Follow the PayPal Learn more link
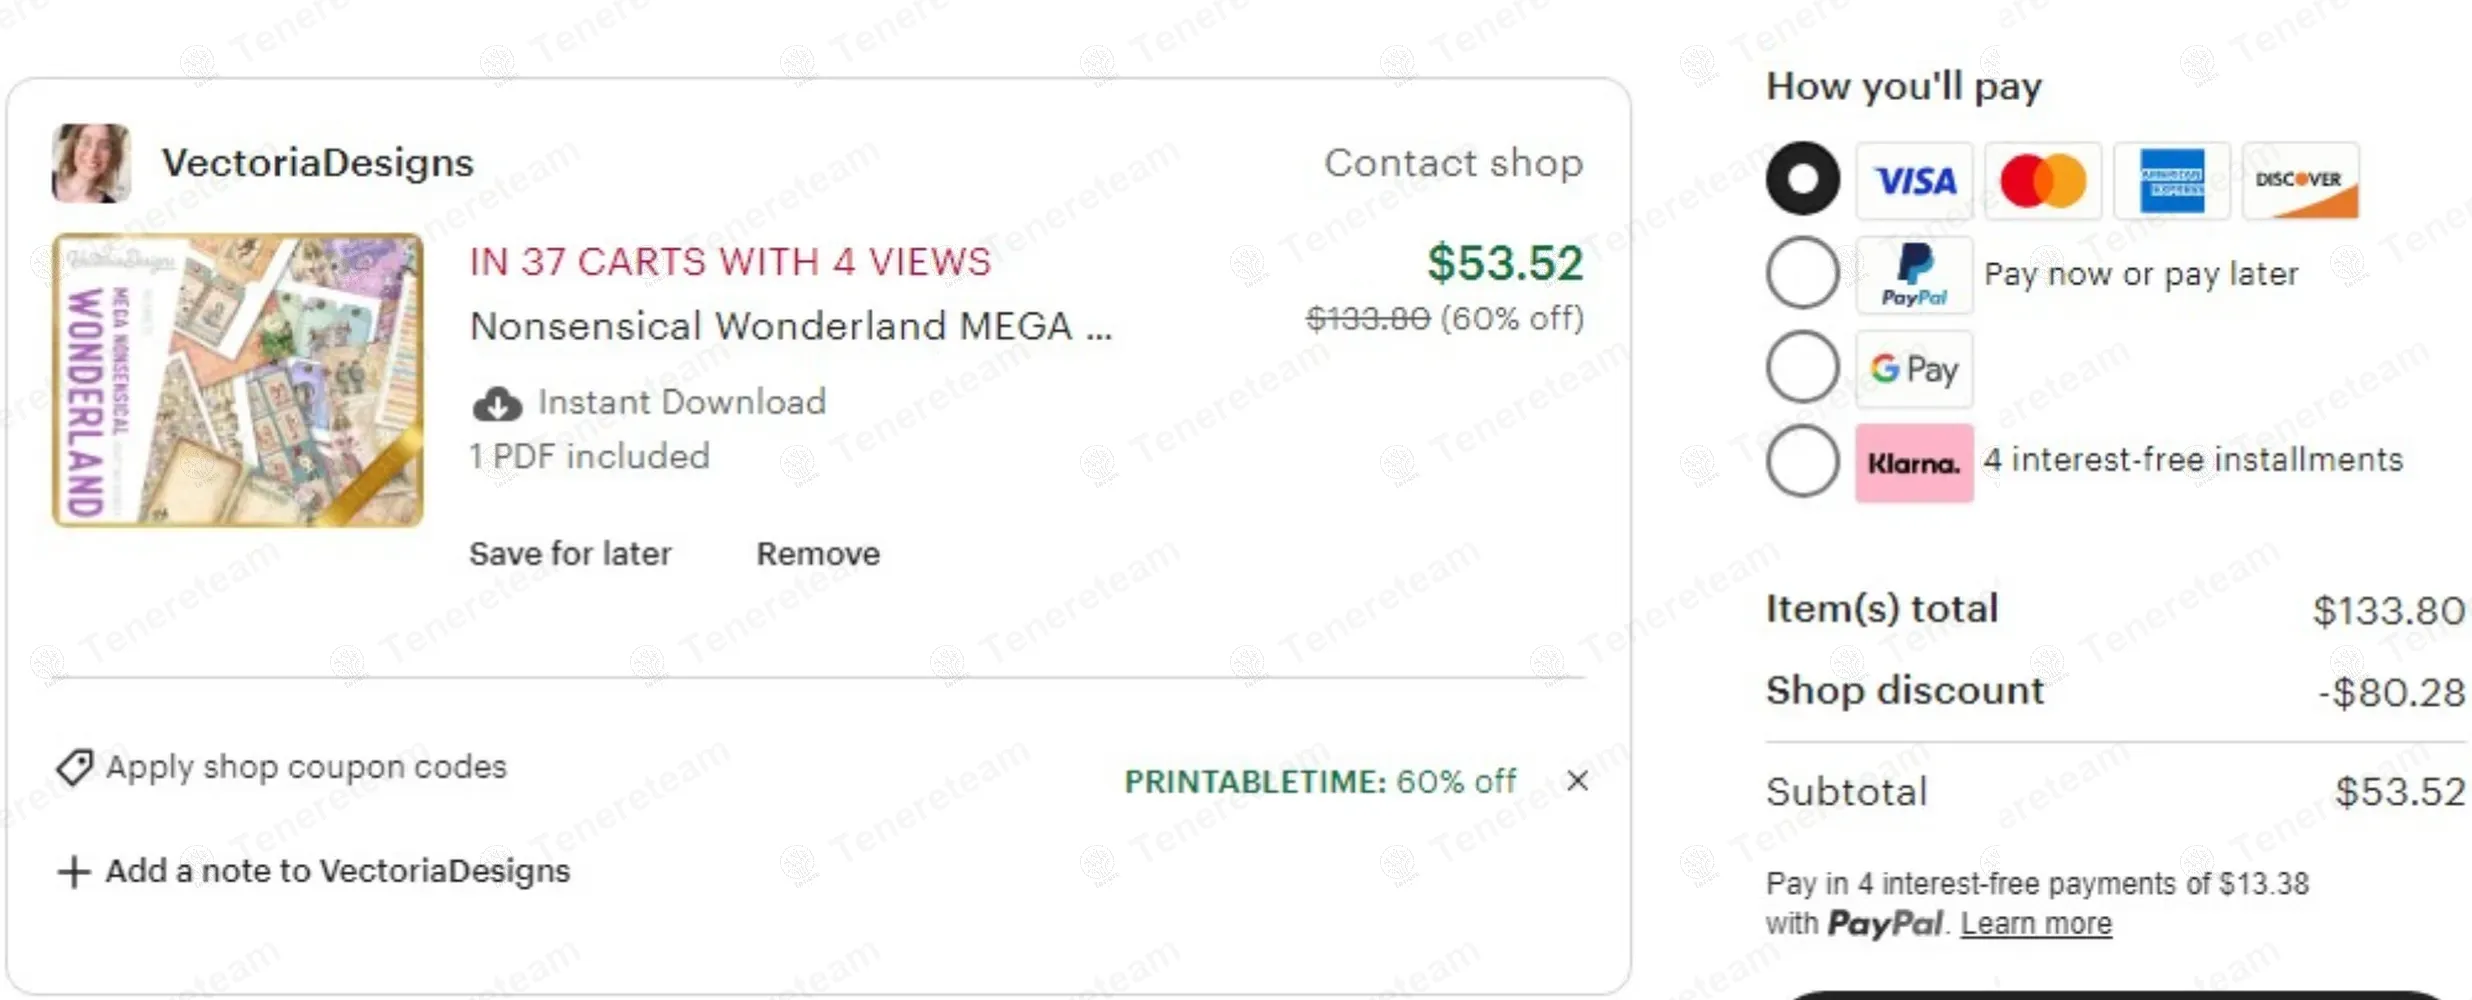The width and height of the screenshot is (2472, 1000). click(x=2035, y=923)
